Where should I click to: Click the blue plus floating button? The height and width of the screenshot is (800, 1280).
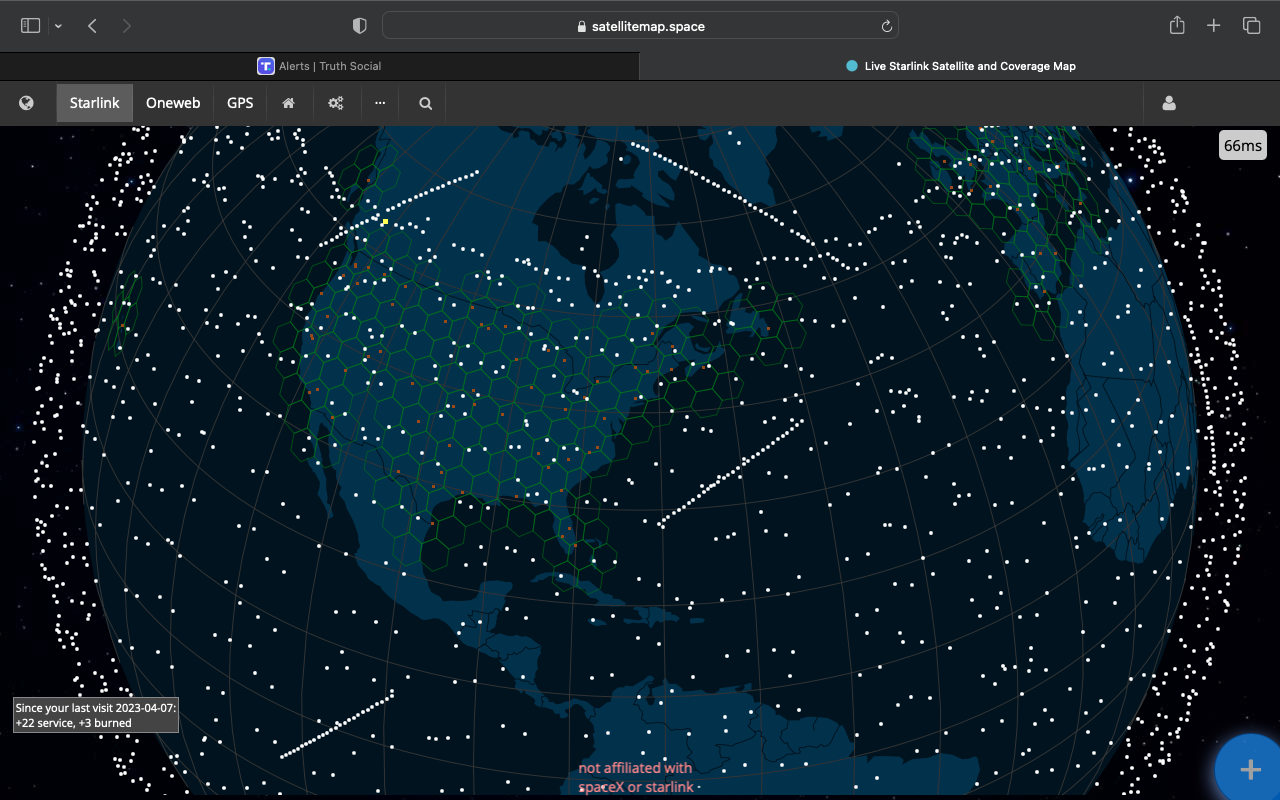1250,768
